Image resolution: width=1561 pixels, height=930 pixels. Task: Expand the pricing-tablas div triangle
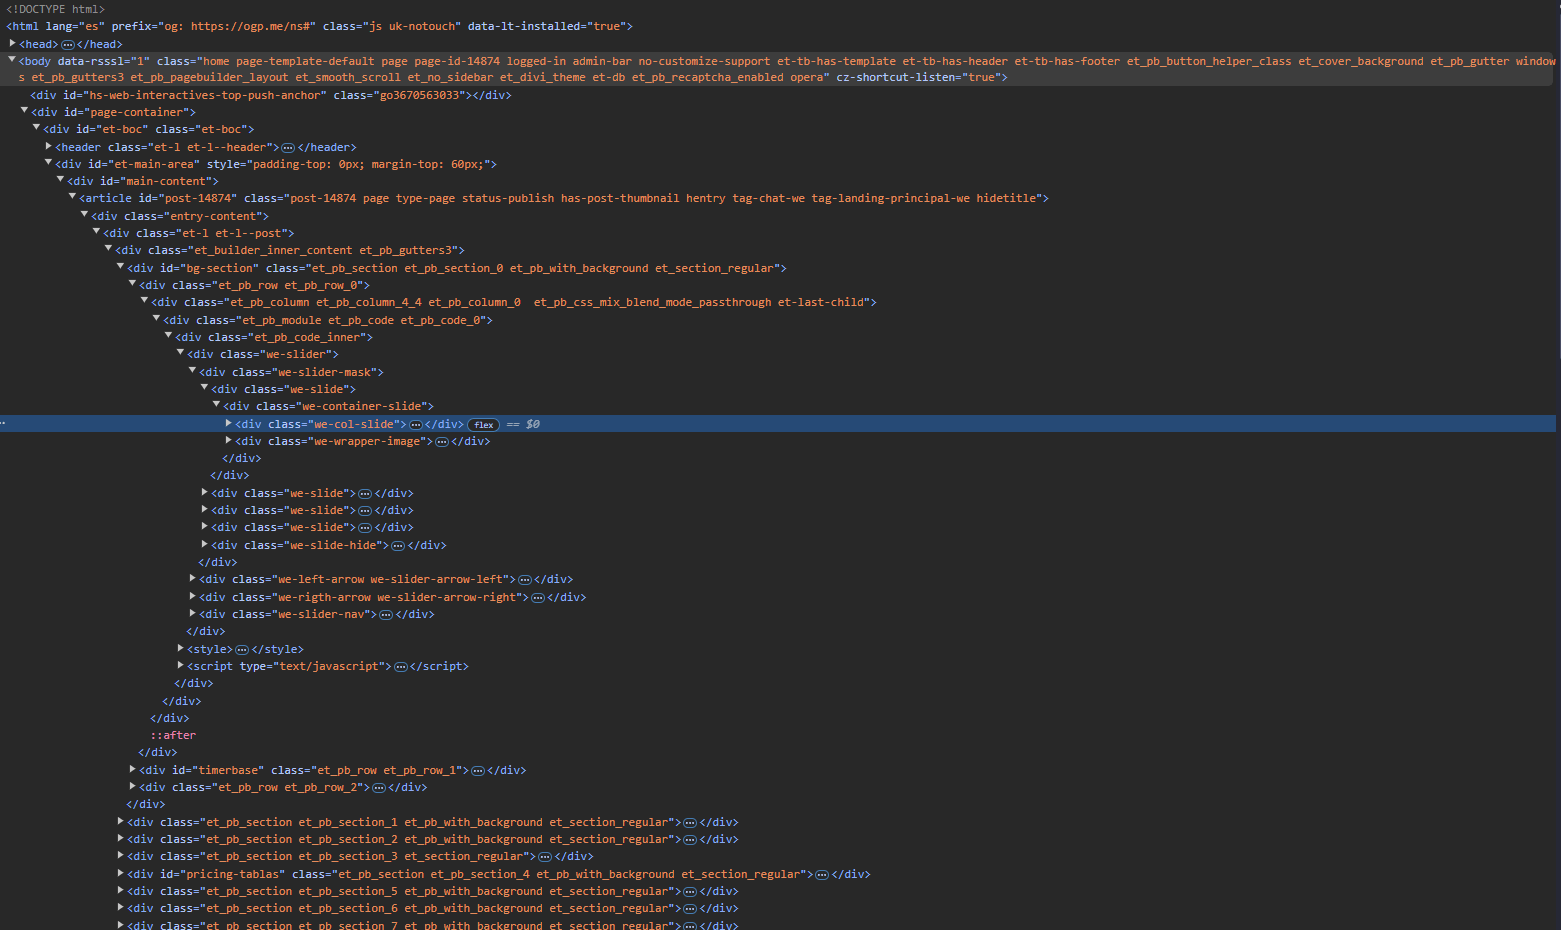tap(121, 873)
